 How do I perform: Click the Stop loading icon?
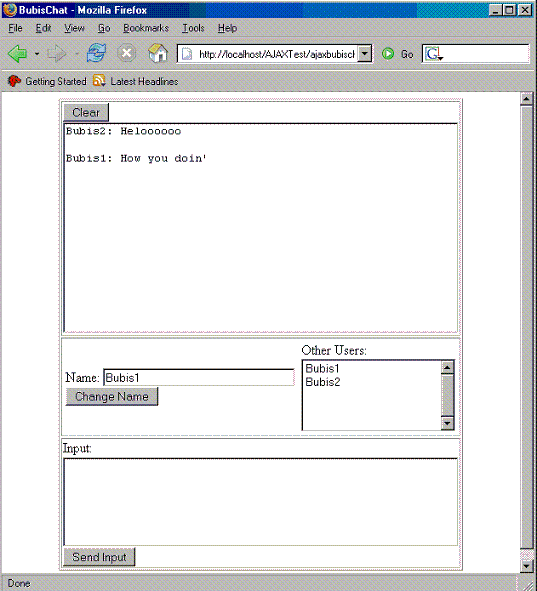click(127, 53)
